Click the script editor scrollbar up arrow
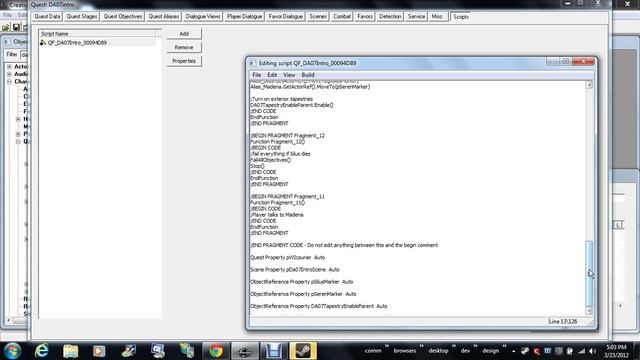 click(x=589, y=85)
